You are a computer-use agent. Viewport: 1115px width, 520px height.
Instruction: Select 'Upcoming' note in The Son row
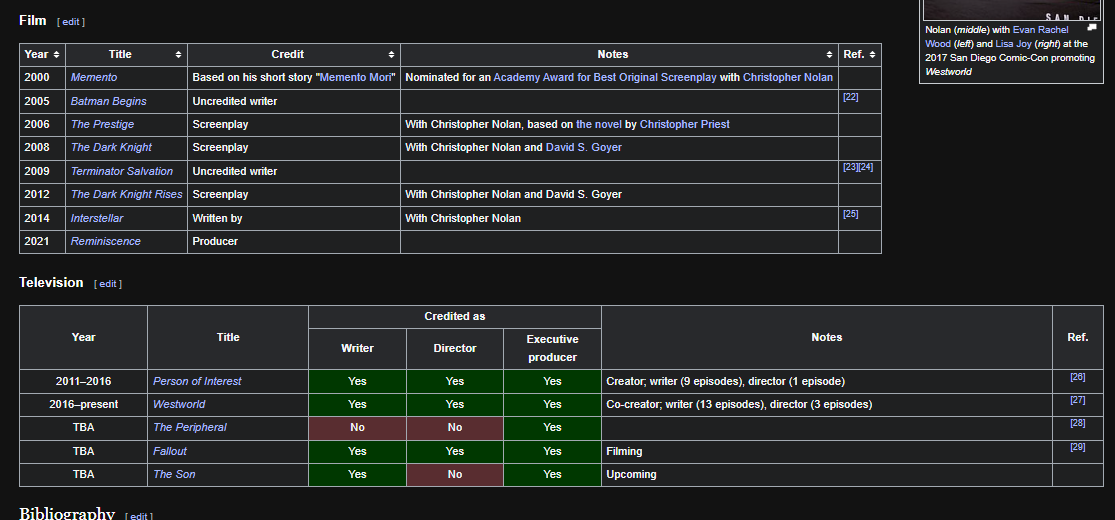[631, 474]
